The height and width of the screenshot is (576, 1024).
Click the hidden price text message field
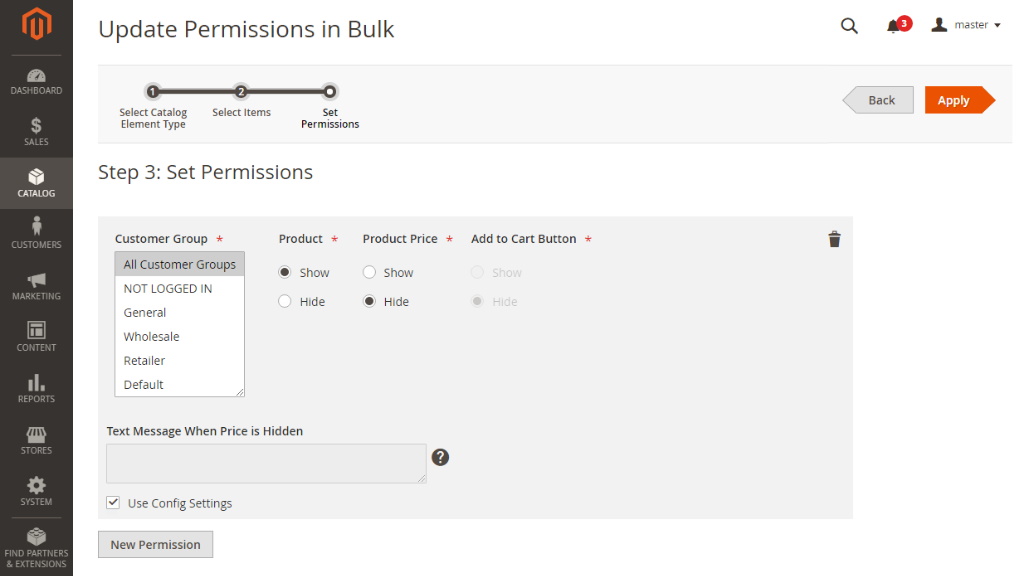click(266, 464)
